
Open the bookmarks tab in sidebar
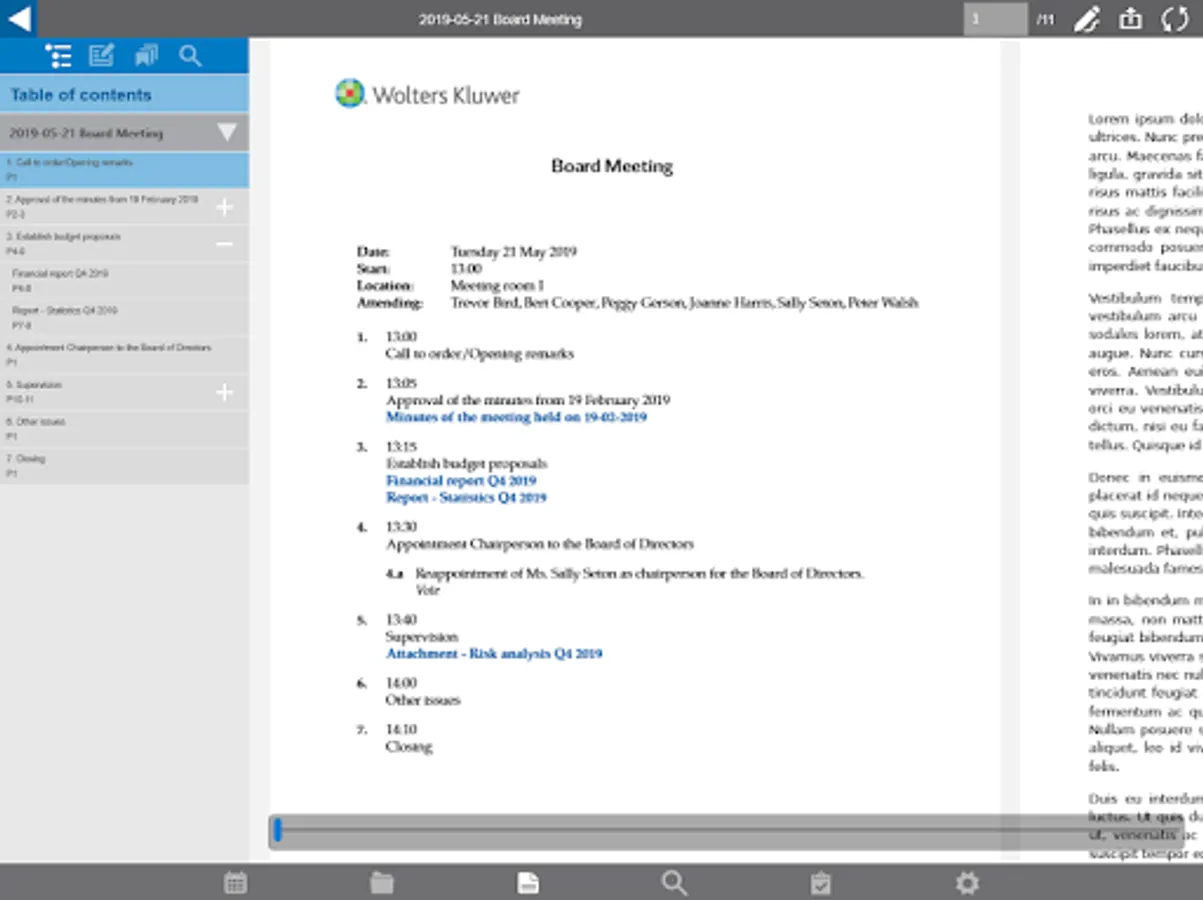click(x=146, y=56)
